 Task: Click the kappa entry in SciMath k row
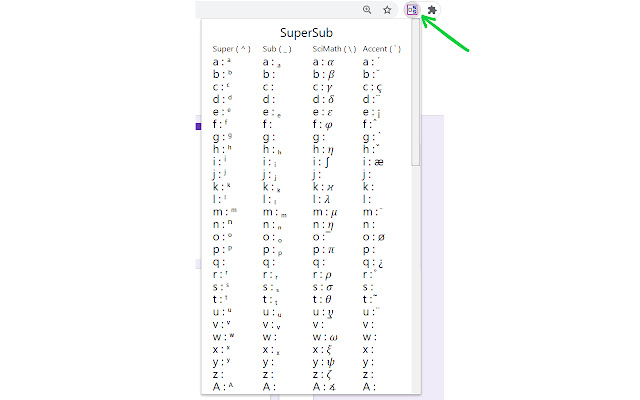[330, 187]
